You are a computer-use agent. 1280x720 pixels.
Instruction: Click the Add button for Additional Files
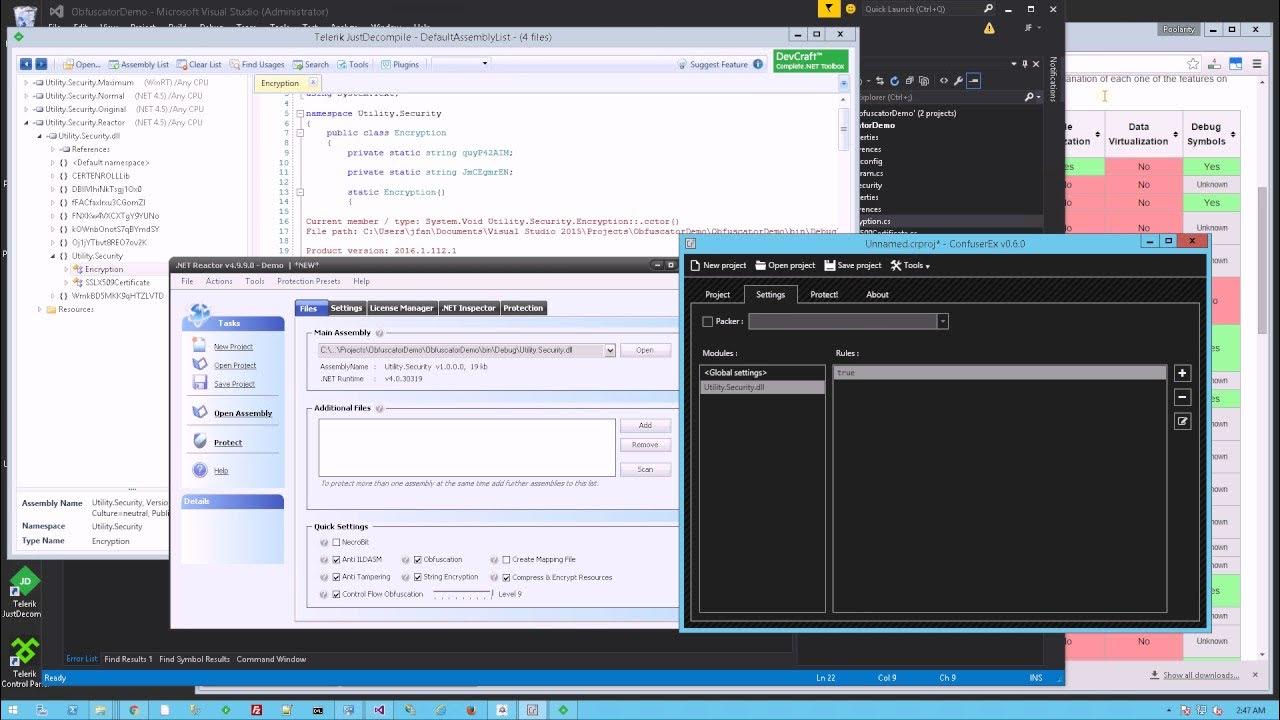click(x=645, y=425)
